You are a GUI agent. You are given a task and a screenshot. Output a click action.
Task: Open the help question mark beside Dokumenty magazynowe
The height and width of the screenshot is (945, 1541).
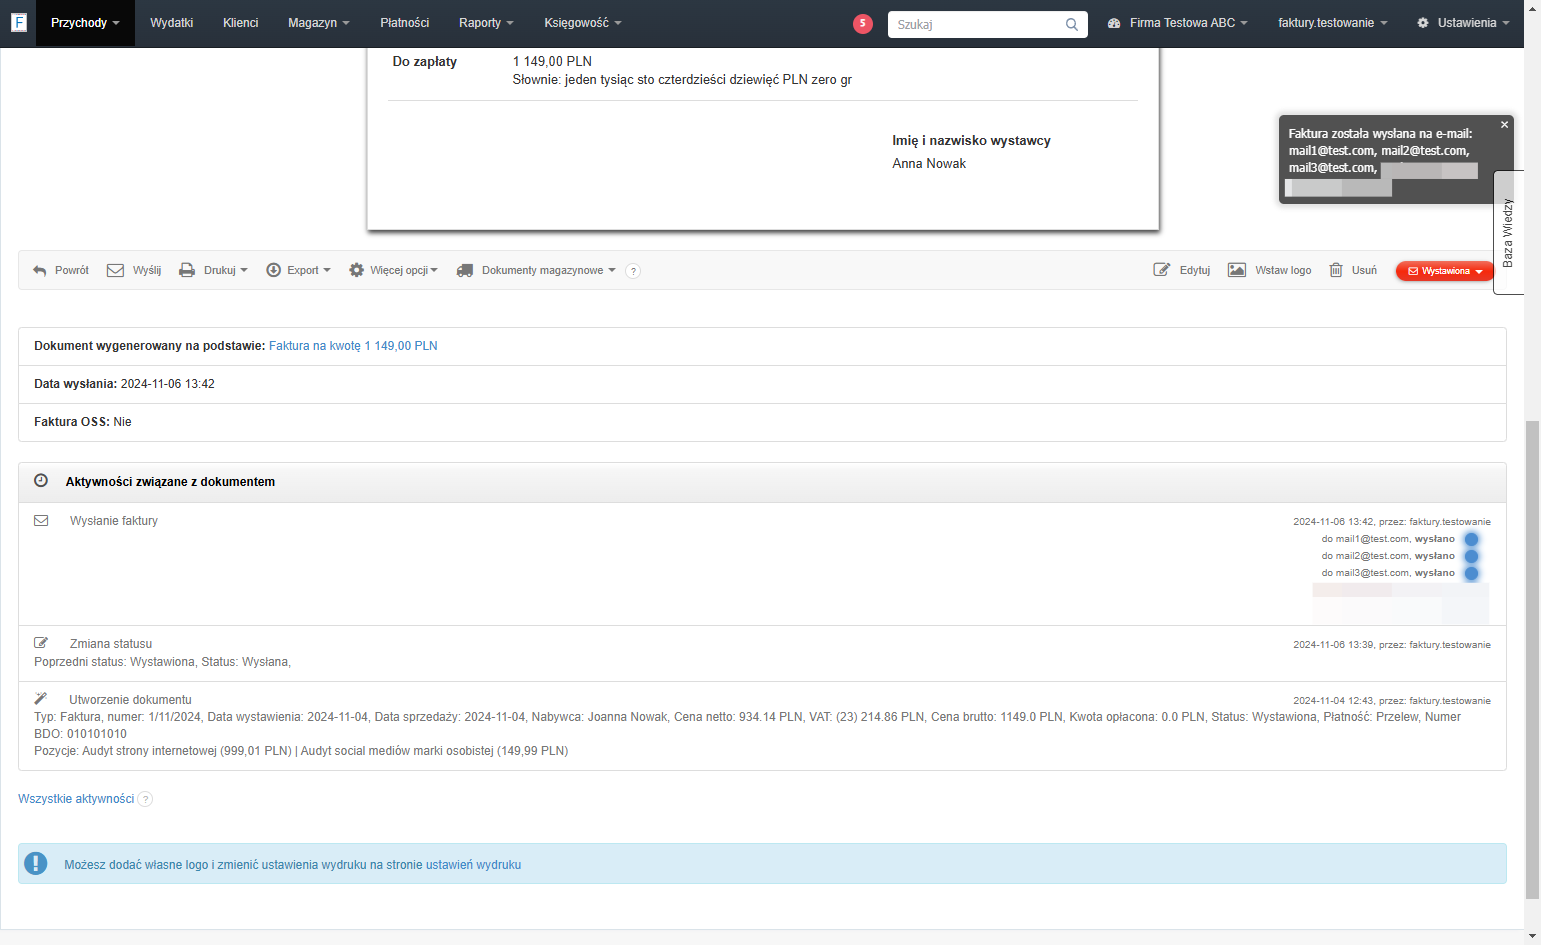pyautogui.click(x=633, y=271)
